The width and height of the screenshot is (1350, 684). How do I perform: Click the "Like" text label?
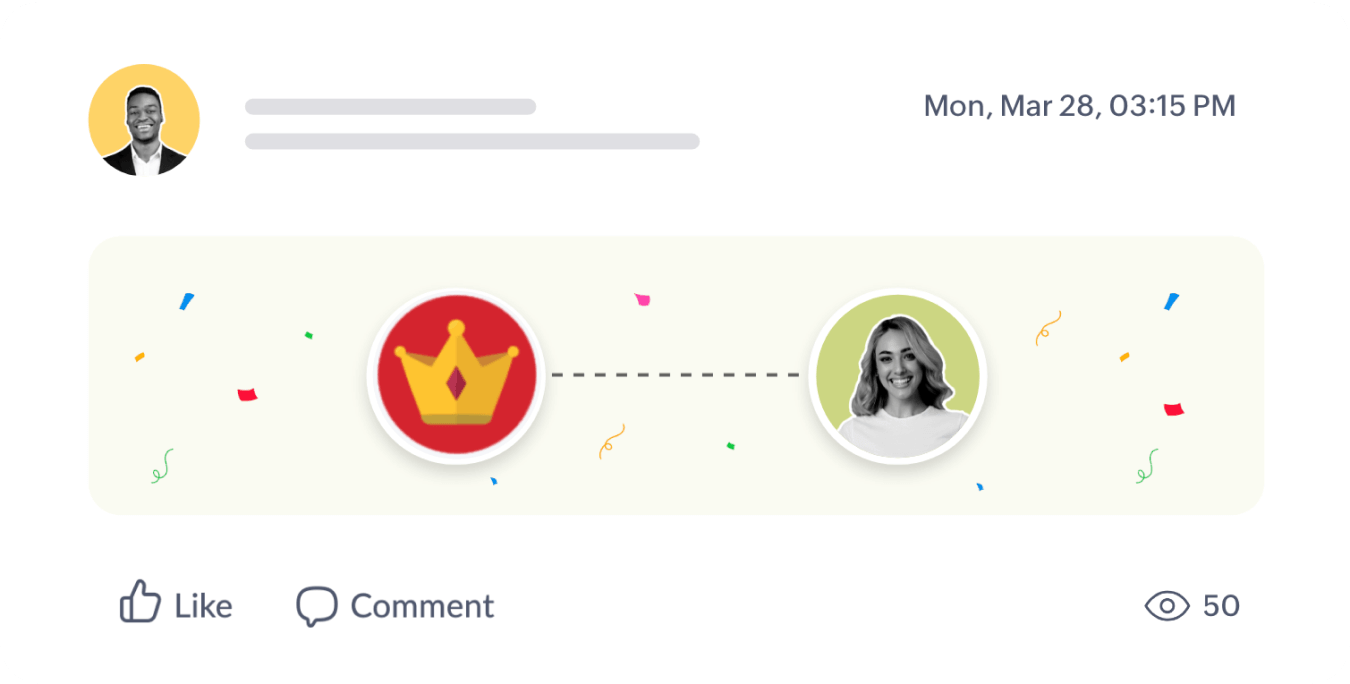[x=203, y=606]
